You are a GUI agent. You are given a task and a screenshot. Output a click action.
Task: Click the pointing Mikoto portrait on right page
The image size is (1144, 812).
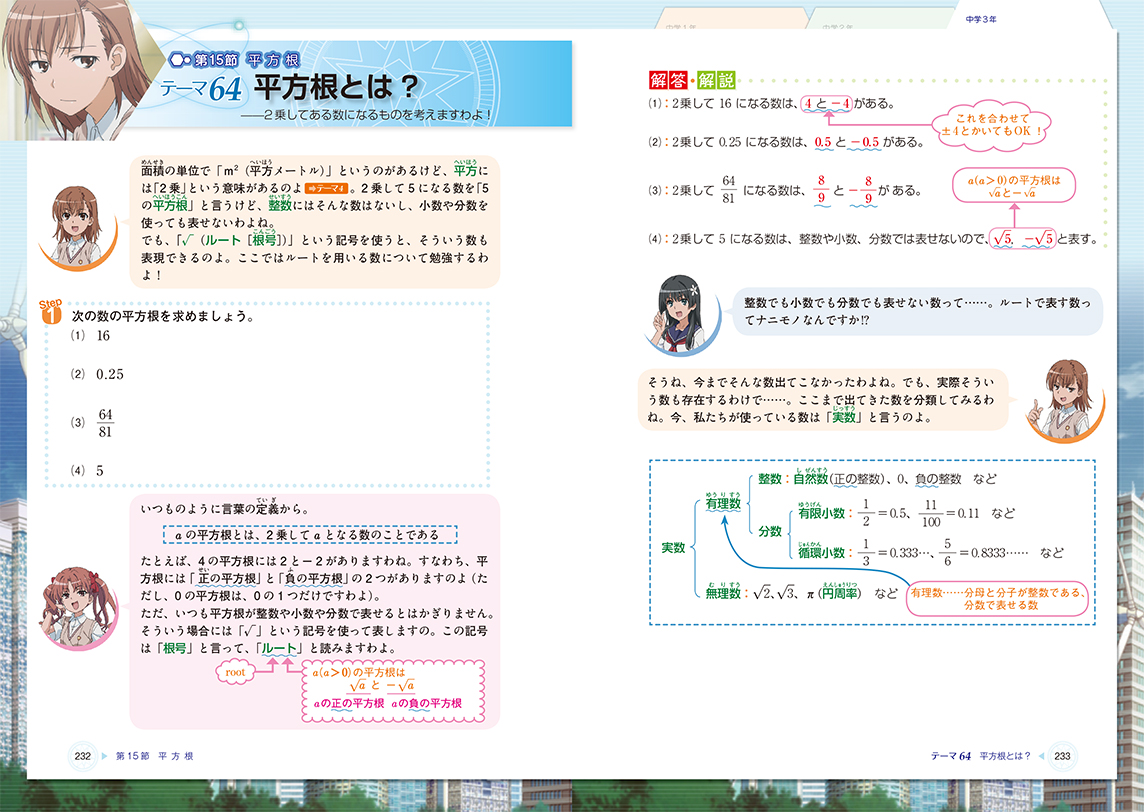(x=1064, y=401)
